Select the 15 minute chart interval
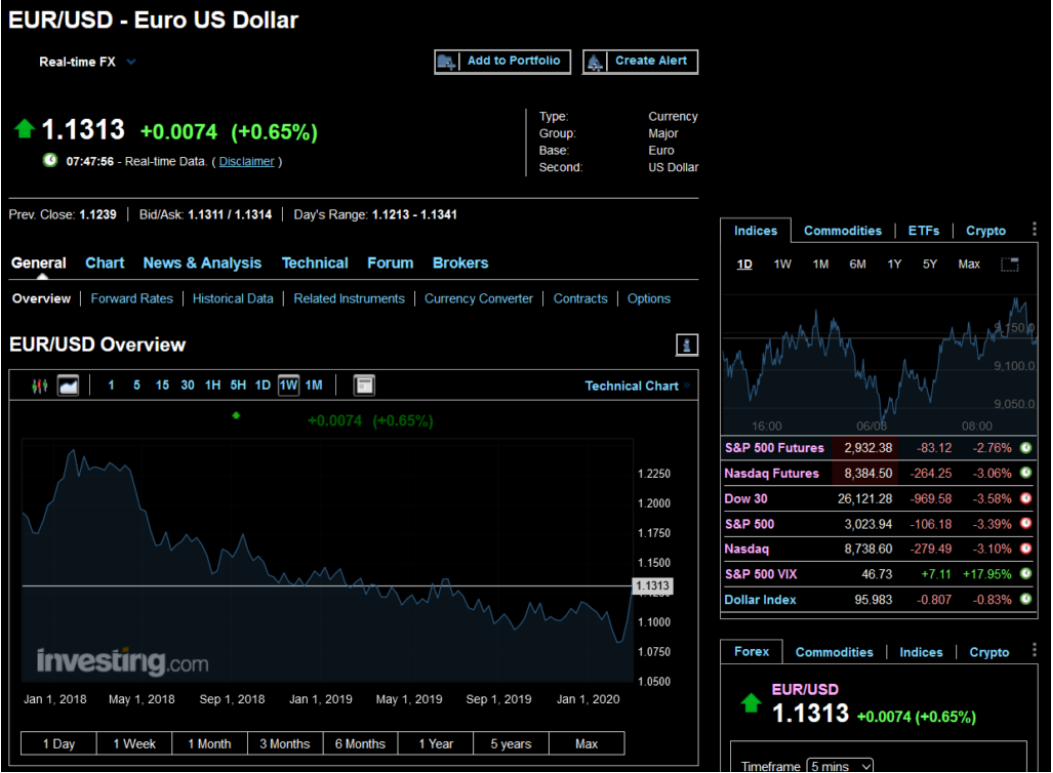The image size is (1053, 773). coord(162,385)
